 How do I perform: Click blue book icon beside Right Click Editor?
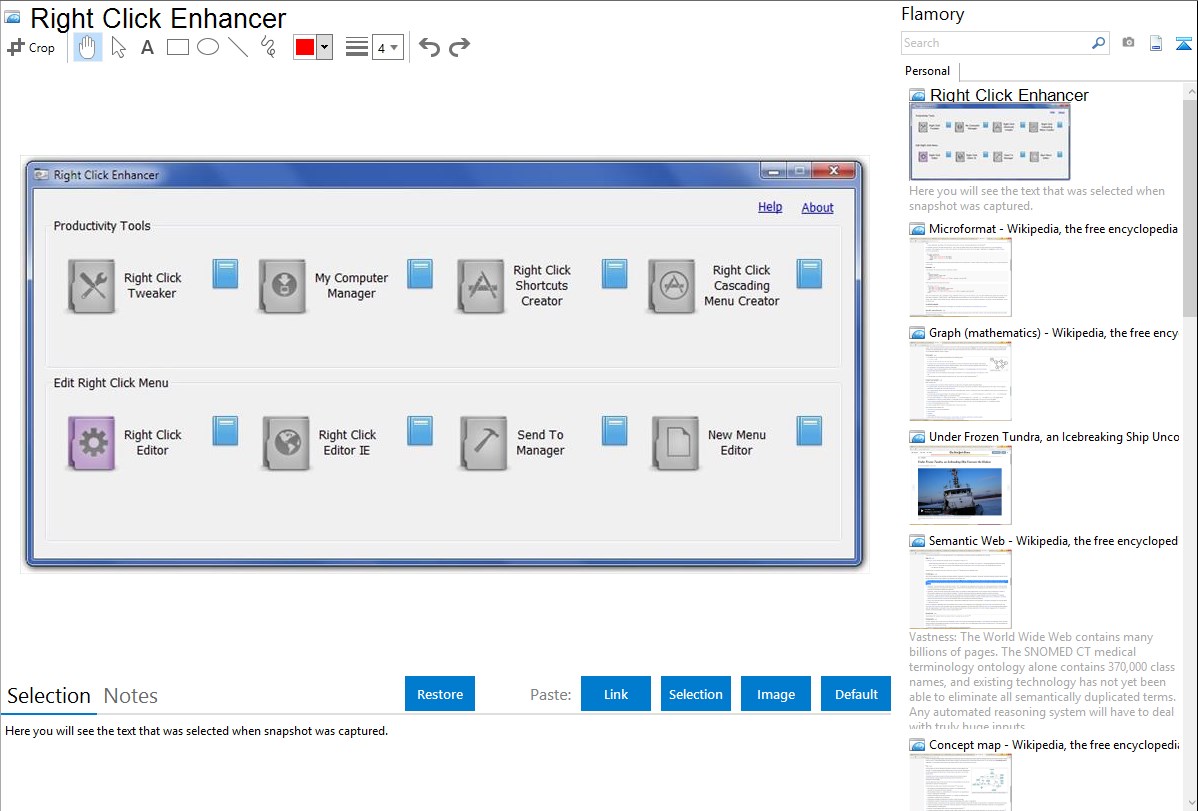[x=225, y=430]
